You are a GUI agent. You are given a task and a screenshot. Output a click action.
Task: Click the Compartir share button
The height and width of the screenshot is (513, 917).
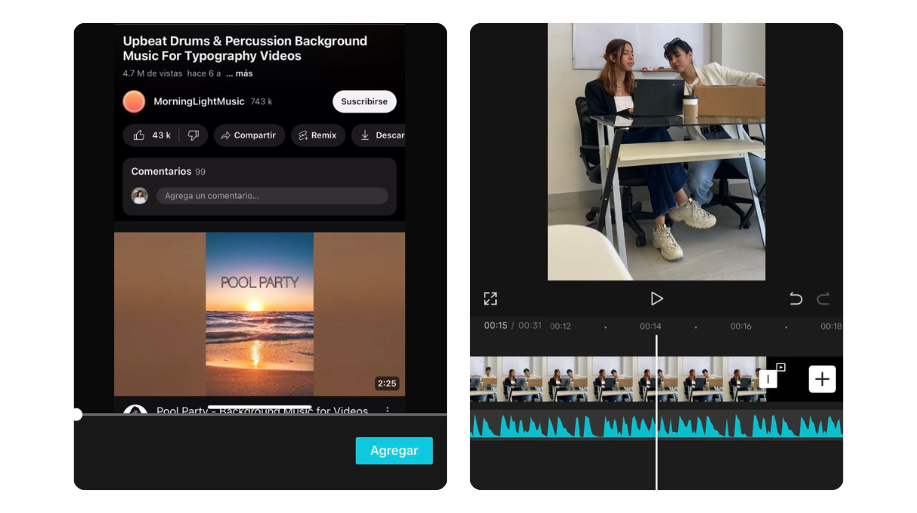[x=248, y=135]
